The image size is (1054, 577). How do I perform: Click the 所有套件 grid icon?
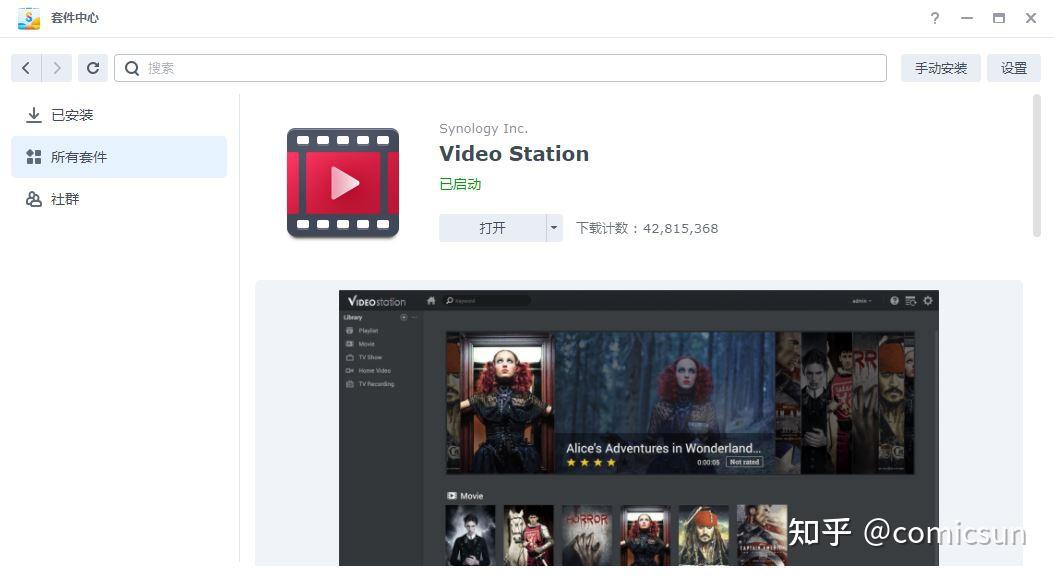click(x=34, y=157)
